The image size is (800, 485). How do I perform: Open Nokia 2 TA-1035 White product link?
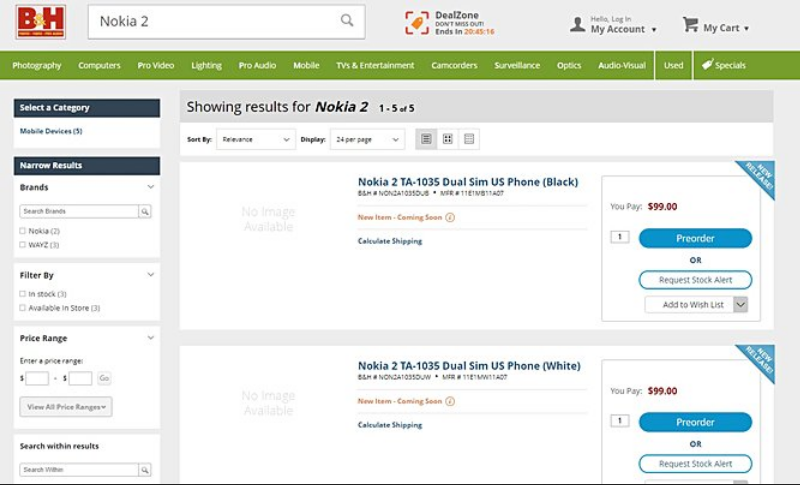point(469,366)
